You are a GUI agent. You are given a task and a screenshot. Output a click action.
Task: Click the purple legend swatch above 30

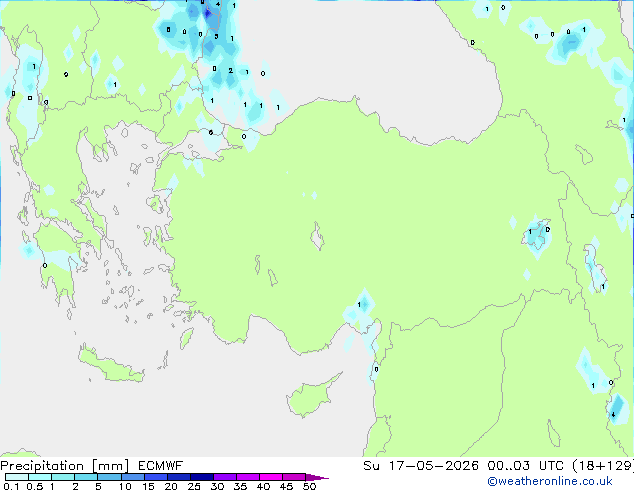[225, 477]
